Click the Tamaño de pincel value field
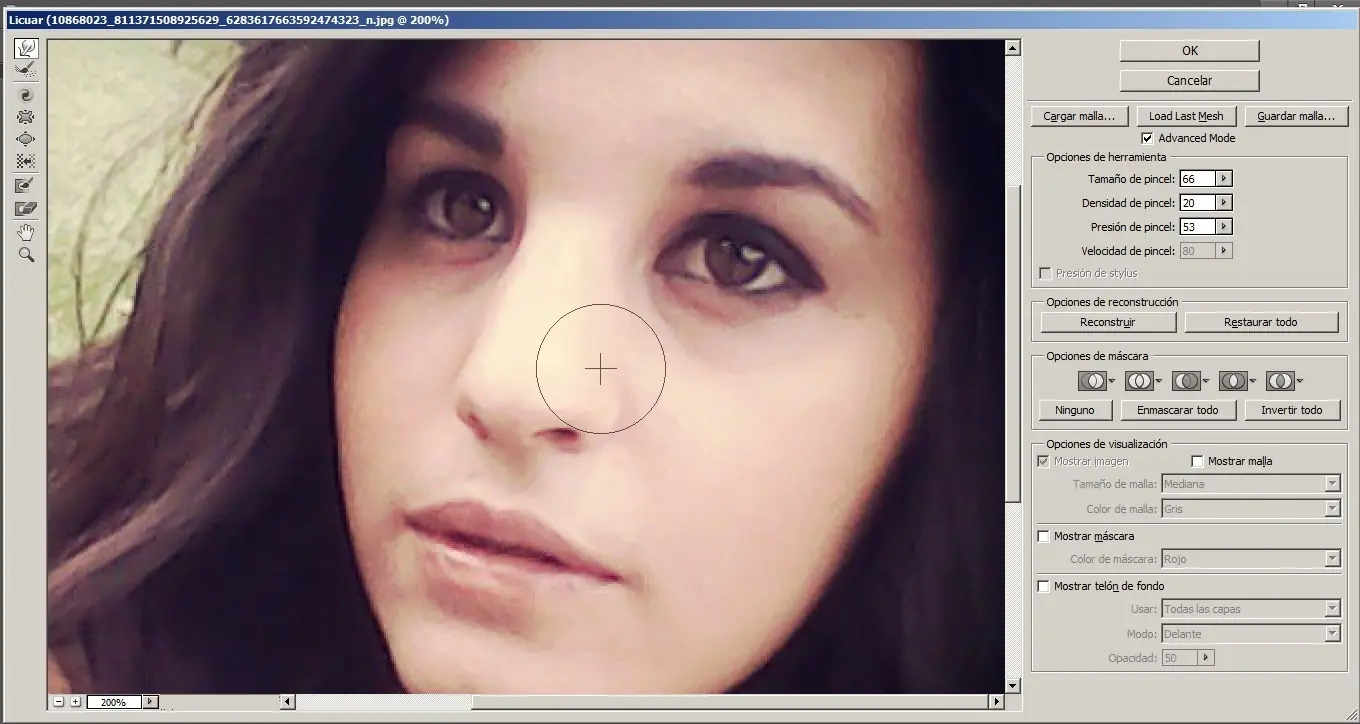1360x724 pixels. pos(1197,179)
